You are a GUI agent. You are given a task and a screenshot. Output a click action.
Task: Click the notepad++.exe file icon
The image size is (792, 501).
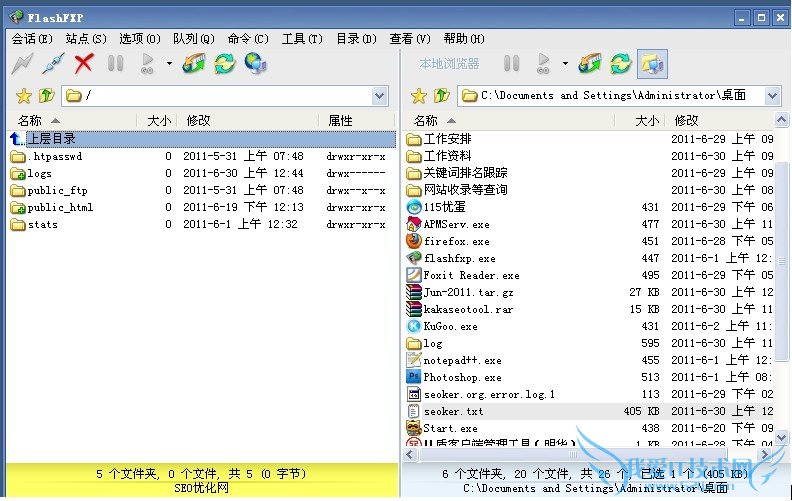(x=414, y=360)
